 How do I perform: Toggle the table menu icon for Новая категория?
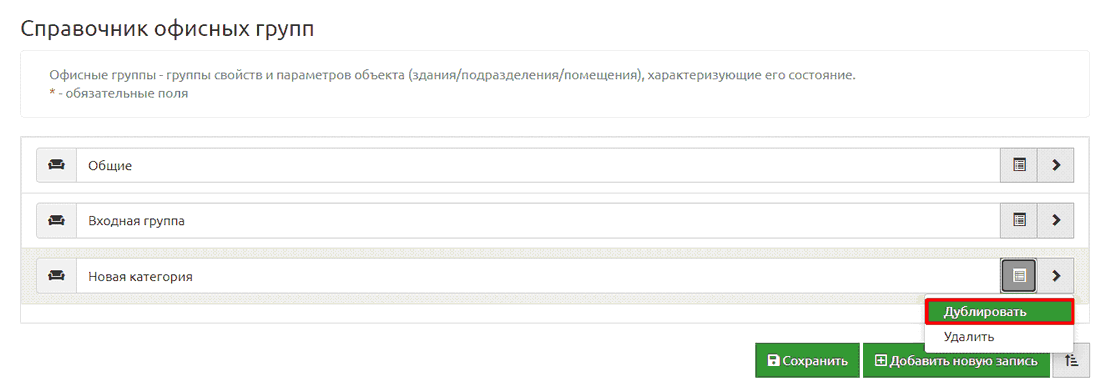pyautogui.click(x=1019, y=276)
